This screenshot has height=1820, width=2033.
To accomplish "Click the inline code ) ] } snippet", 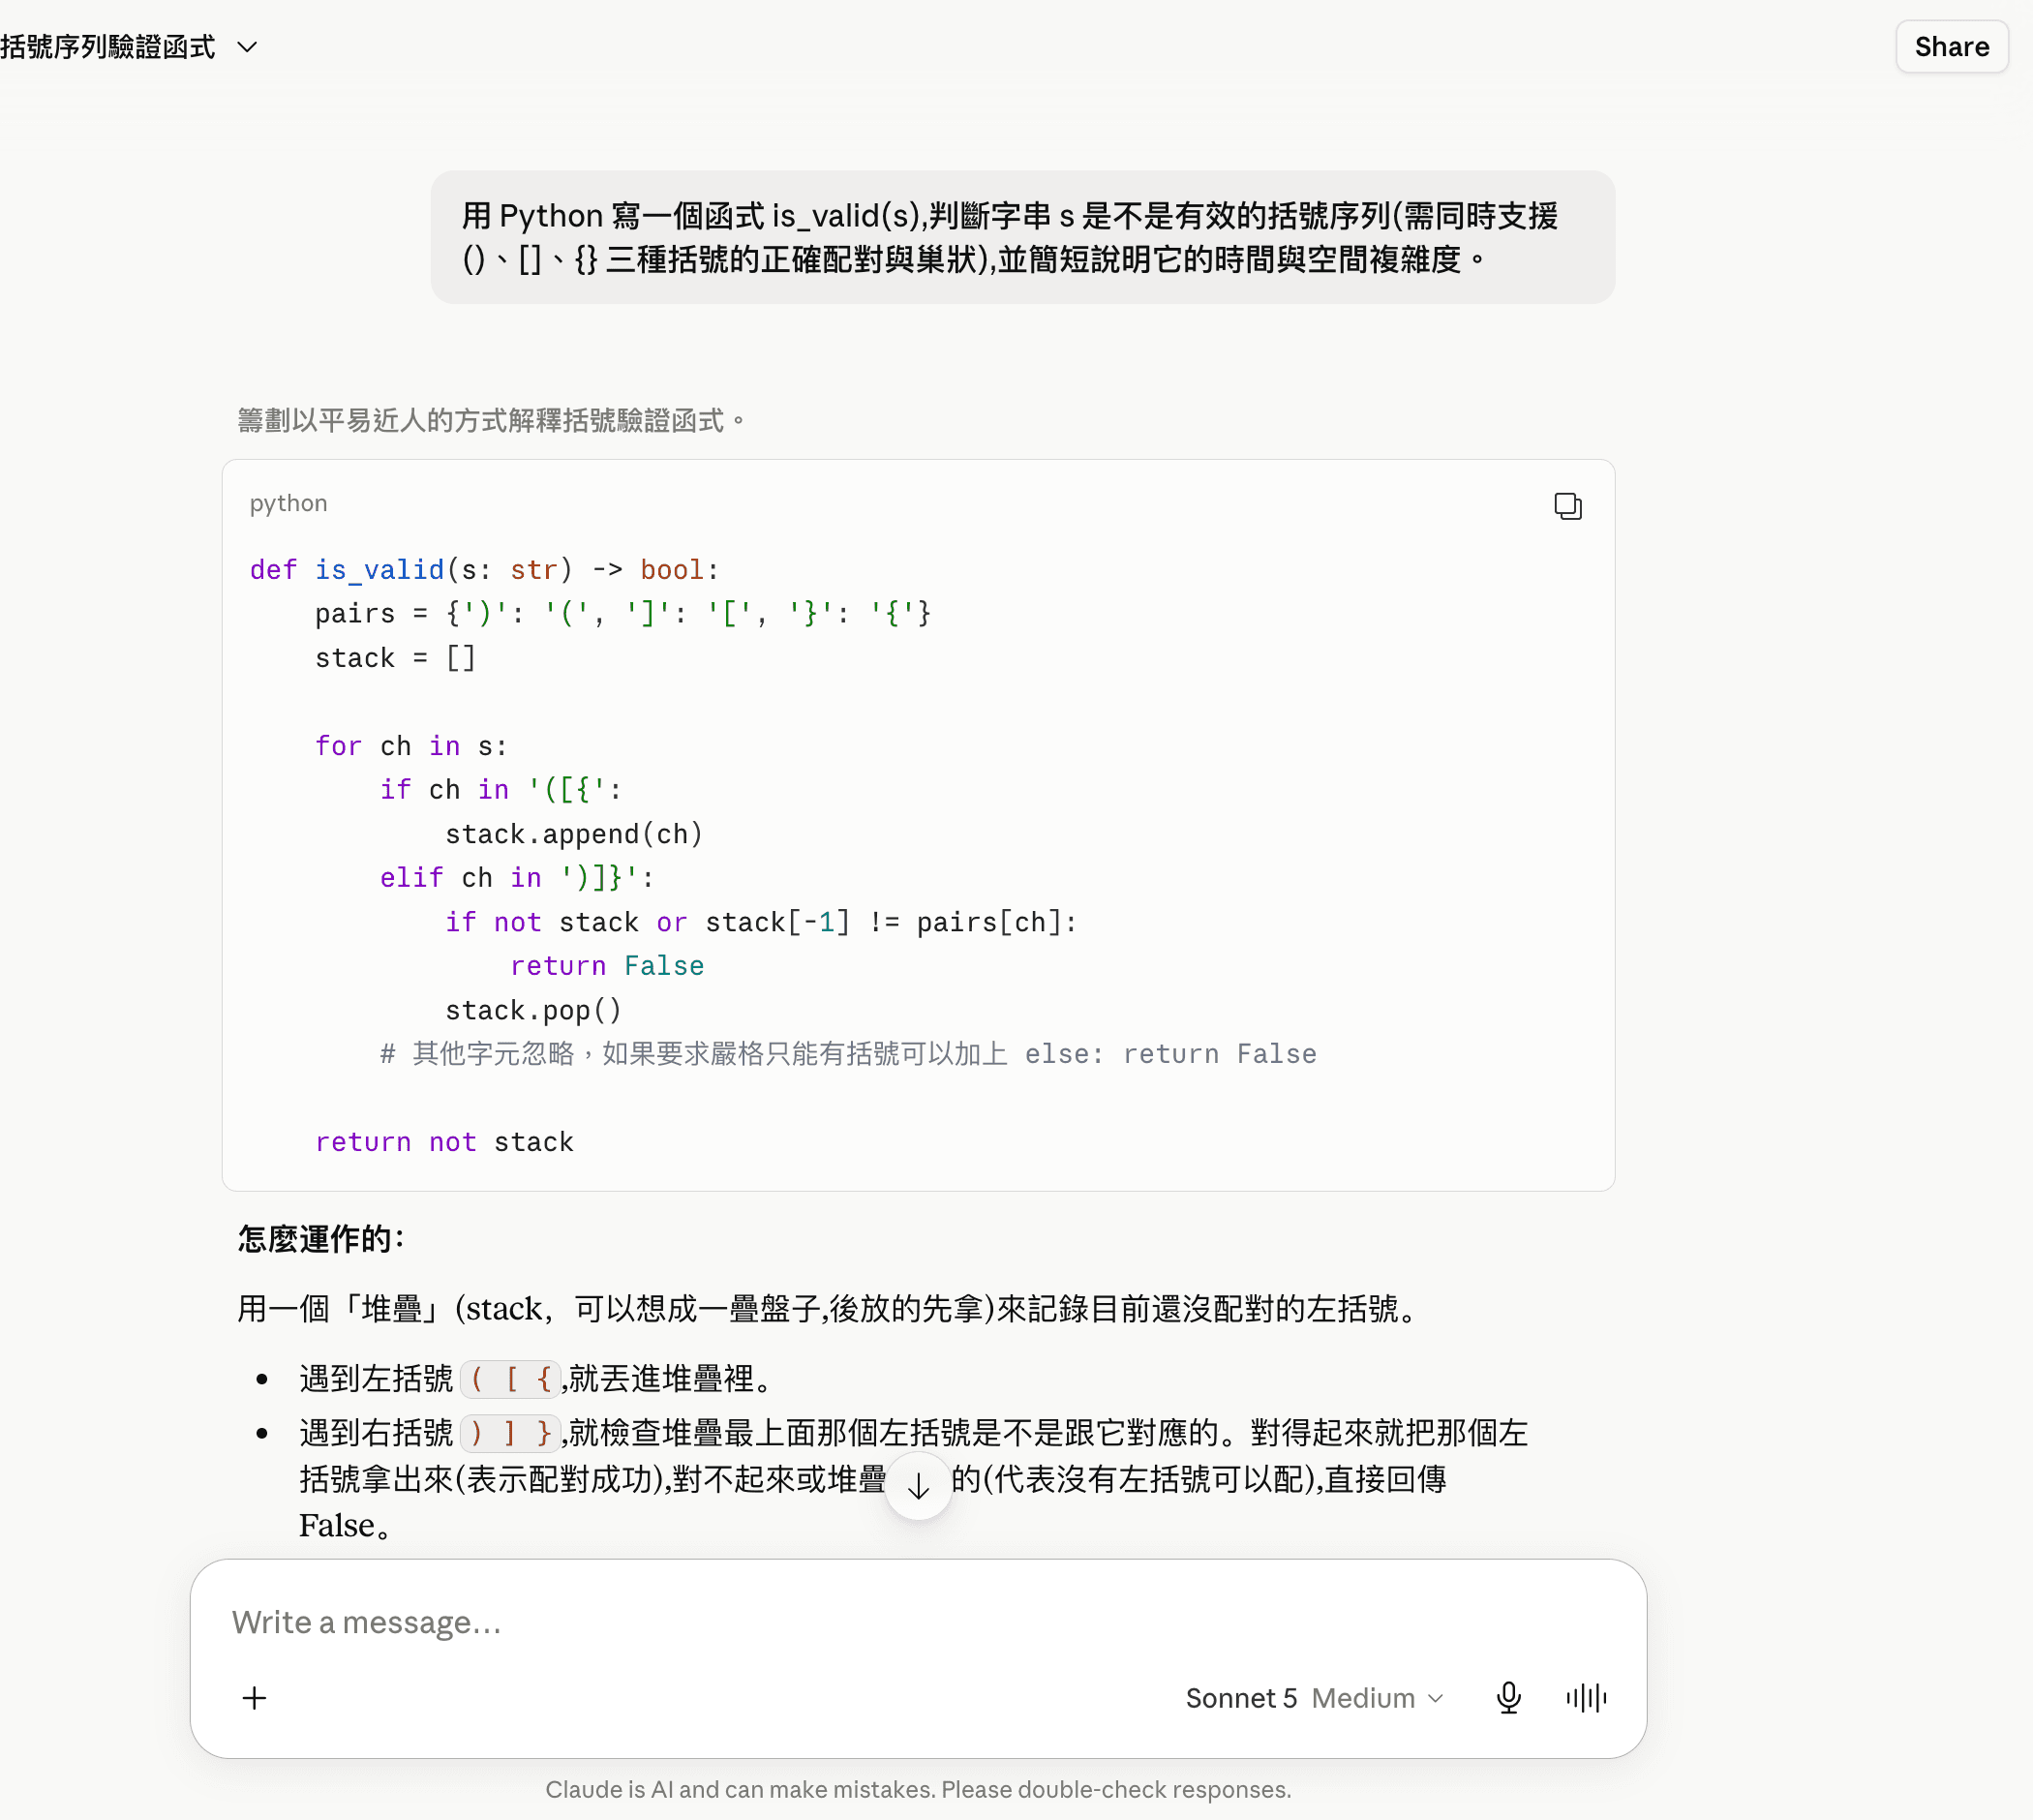I will click(511, 1433).
